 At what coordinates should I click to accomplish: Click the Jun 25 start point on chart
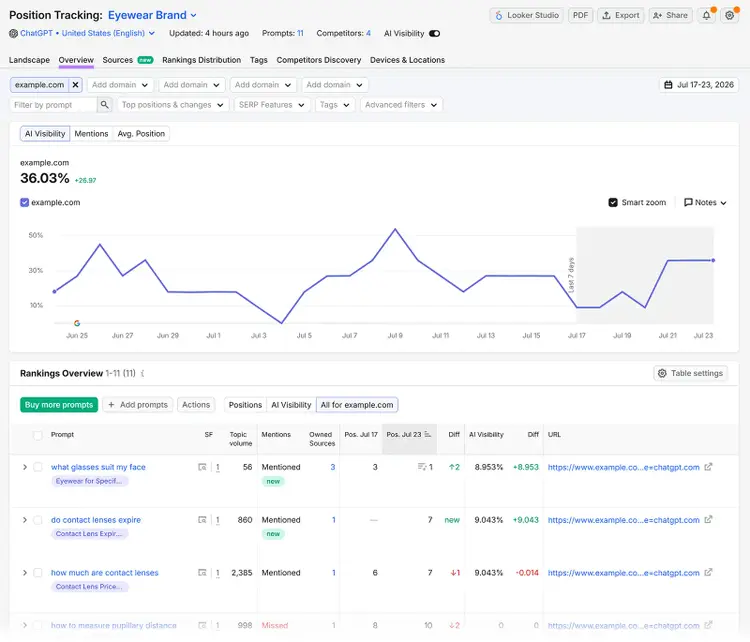(x=54, y=291)
